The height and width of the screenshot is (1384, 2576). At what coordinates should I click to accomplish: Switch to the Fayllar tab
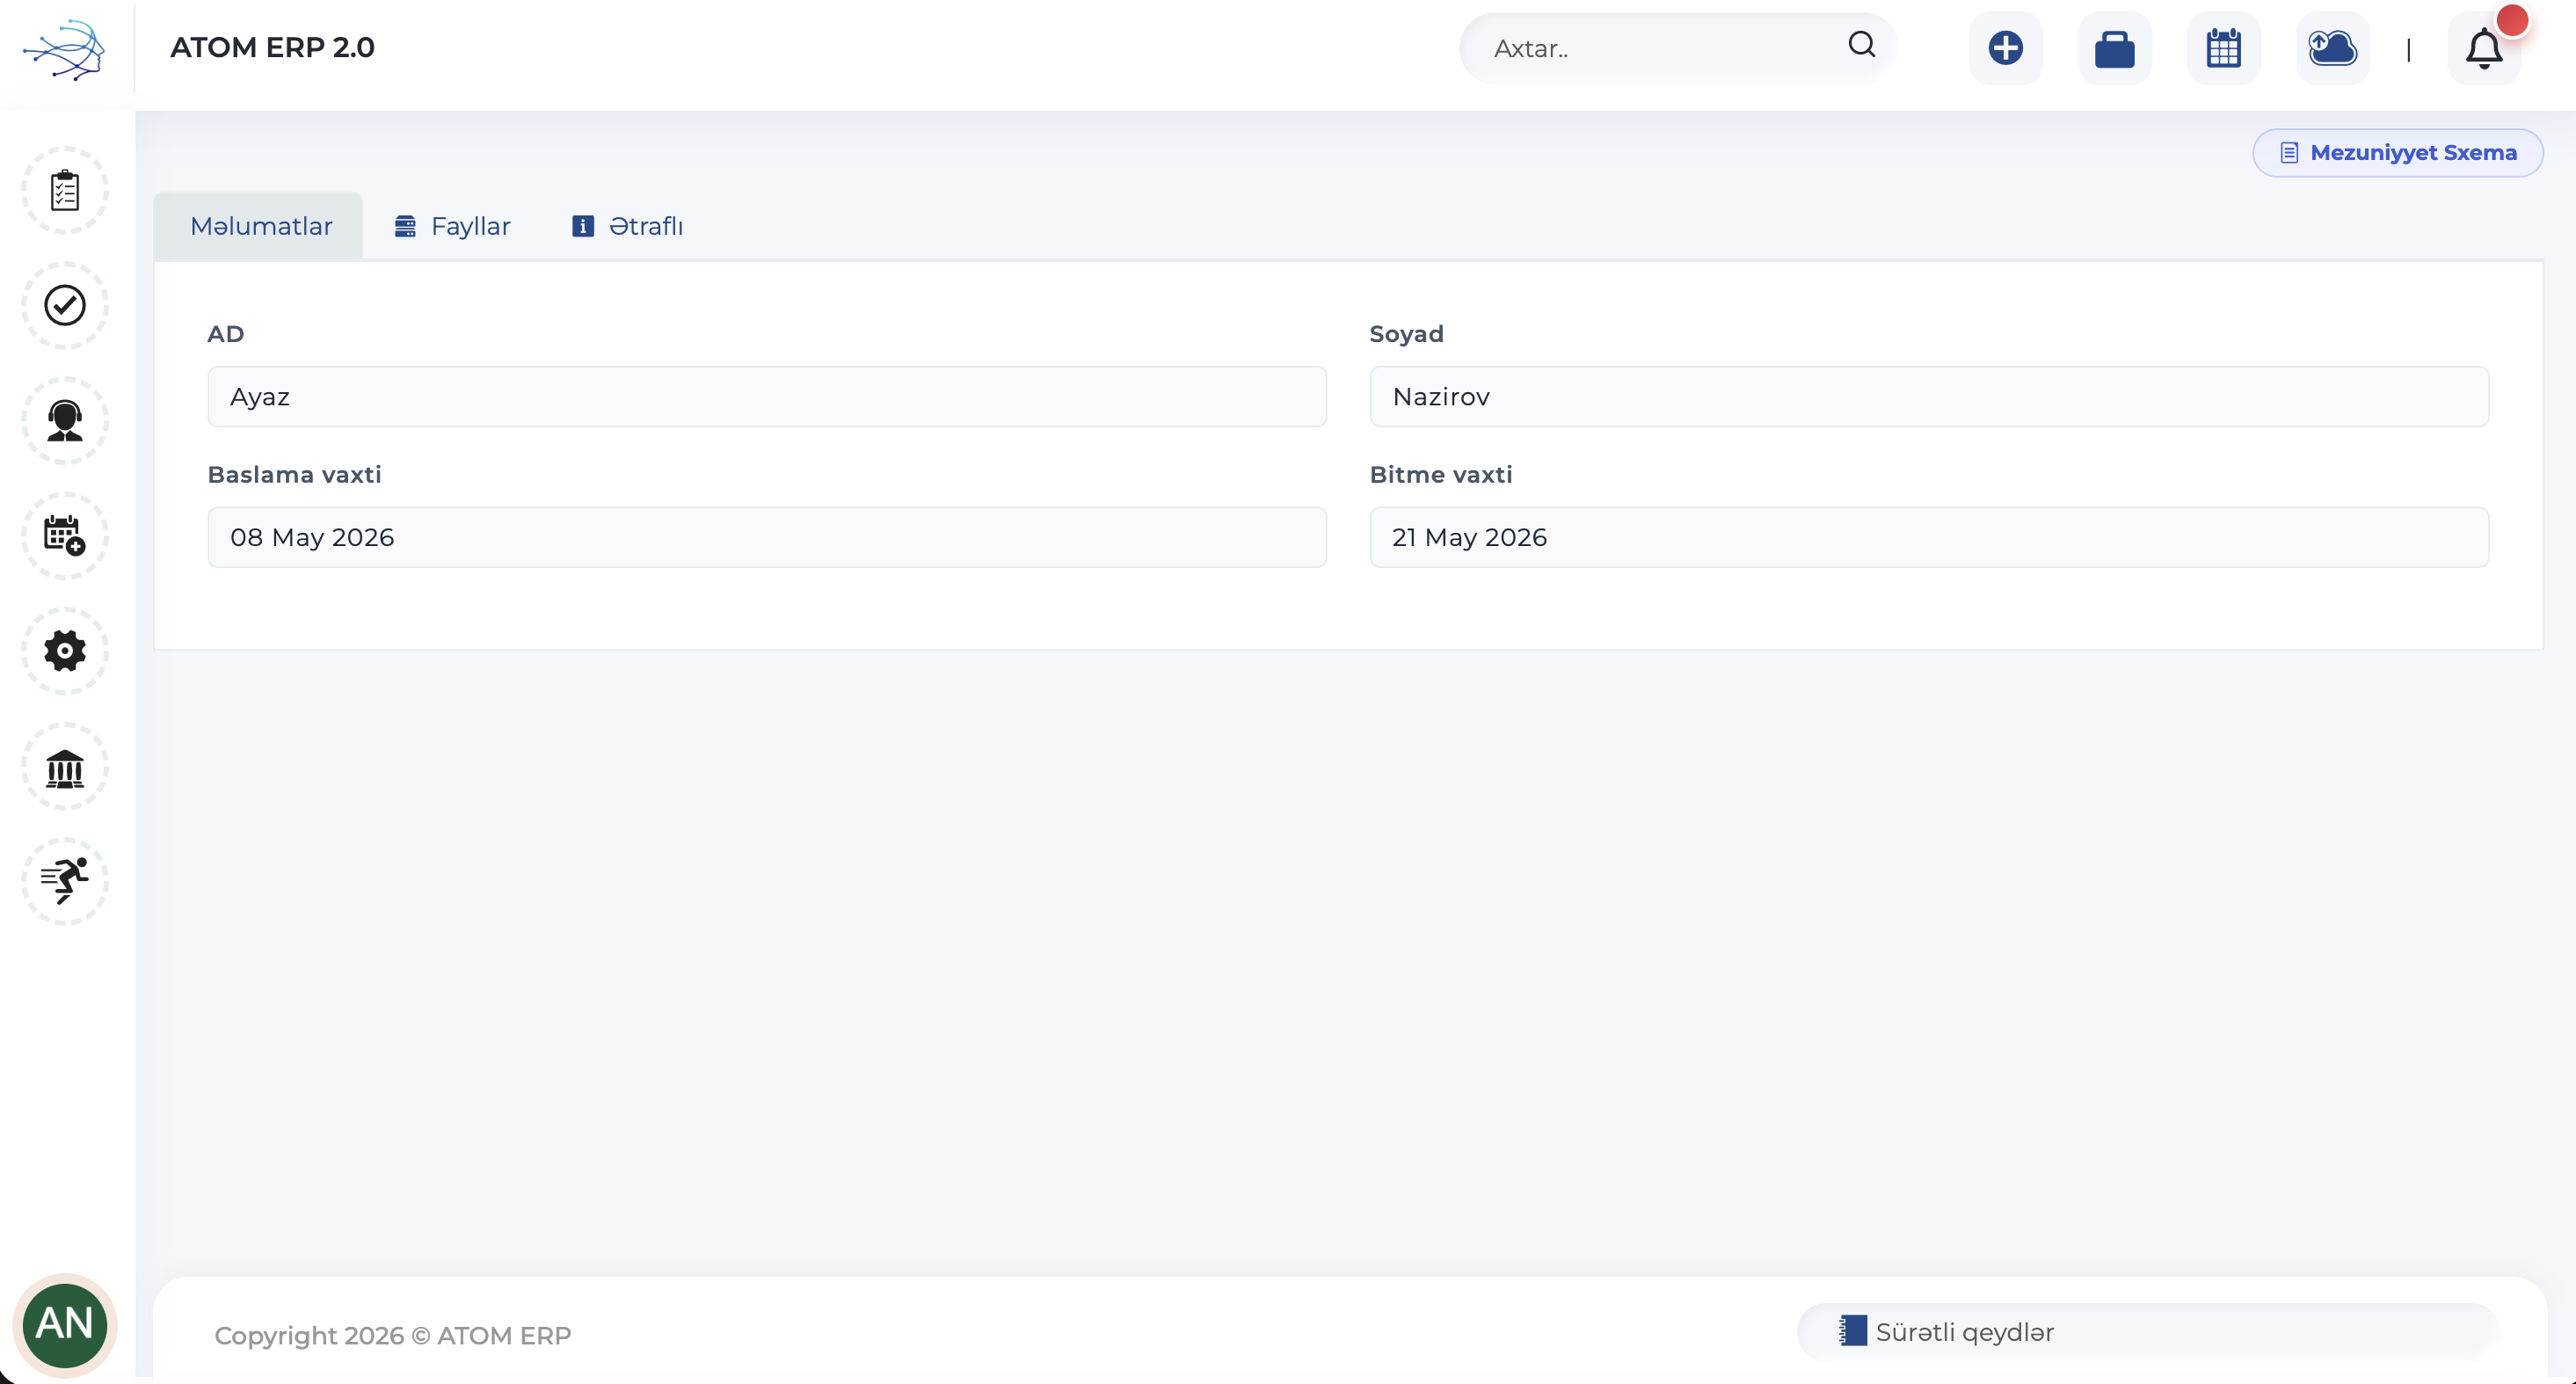[x=453, y=226]
